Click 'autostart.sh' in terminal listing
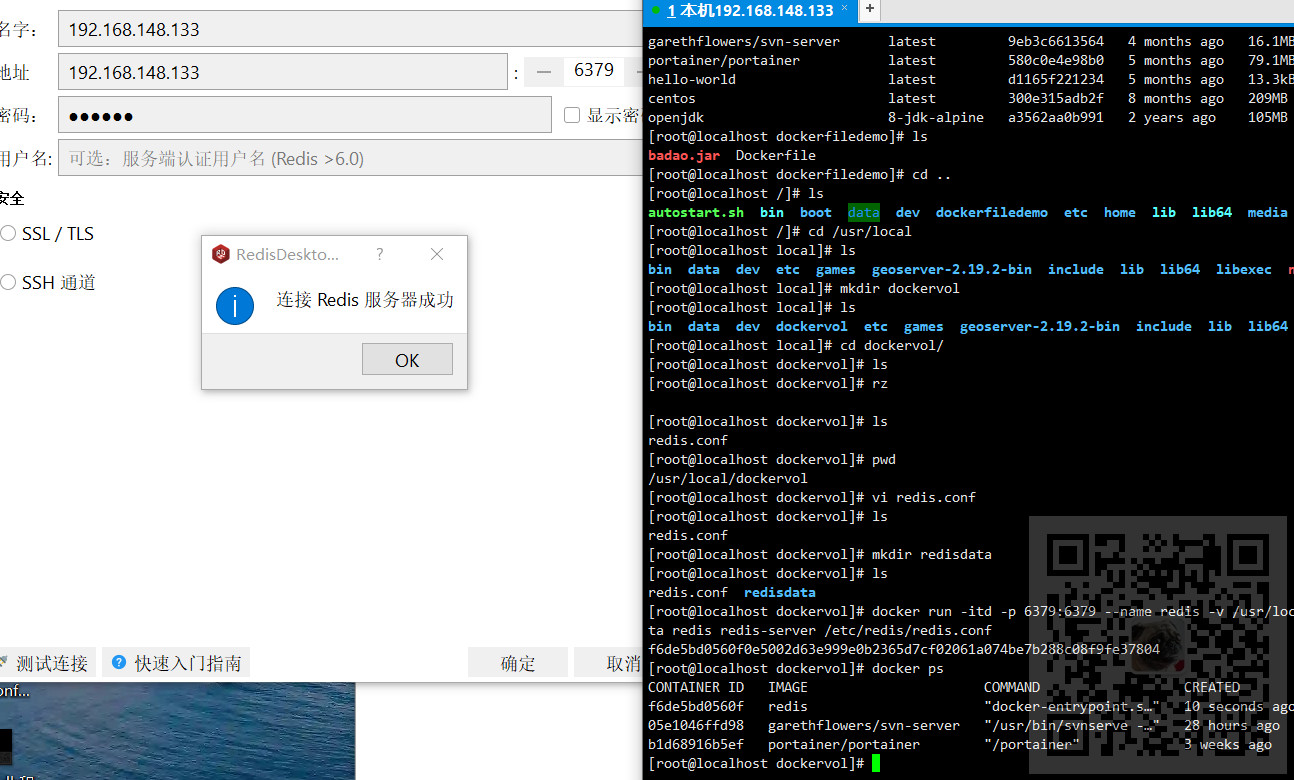Viewport: 1294px width, 780px height. click(696, 212)
